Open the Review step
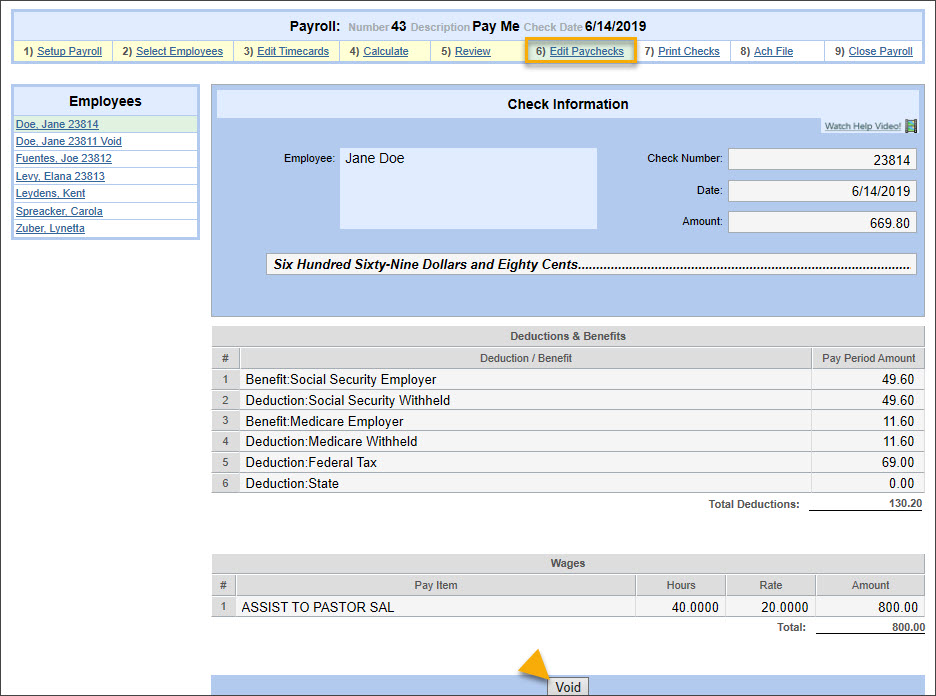Viewport: 936px width, 696px height. click(x=472, y=50)
